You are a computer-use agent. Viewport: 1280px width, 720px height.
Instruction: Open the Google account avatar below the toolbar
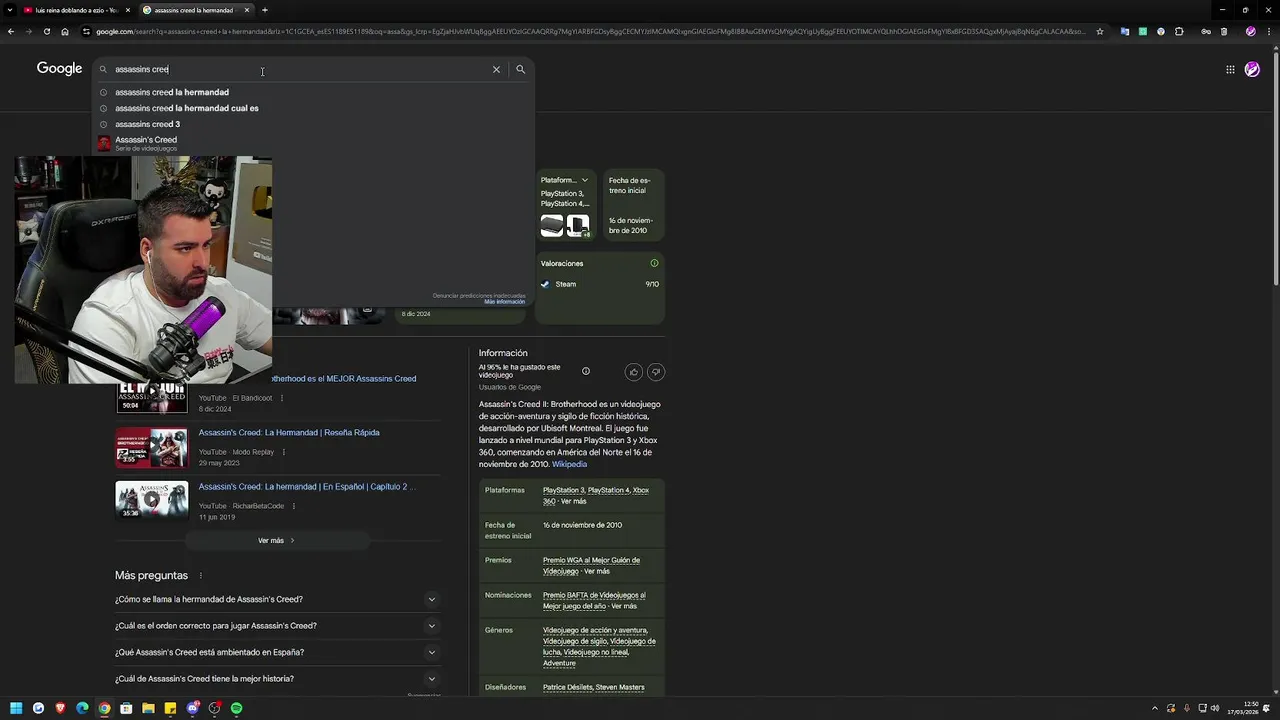tap(1252, 69)
